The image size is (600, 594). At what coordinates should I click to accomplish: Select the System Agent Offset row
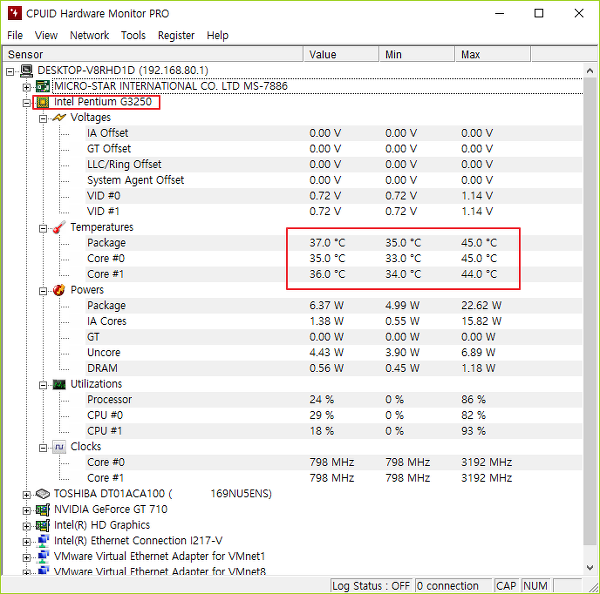click(x=333, y=180)
